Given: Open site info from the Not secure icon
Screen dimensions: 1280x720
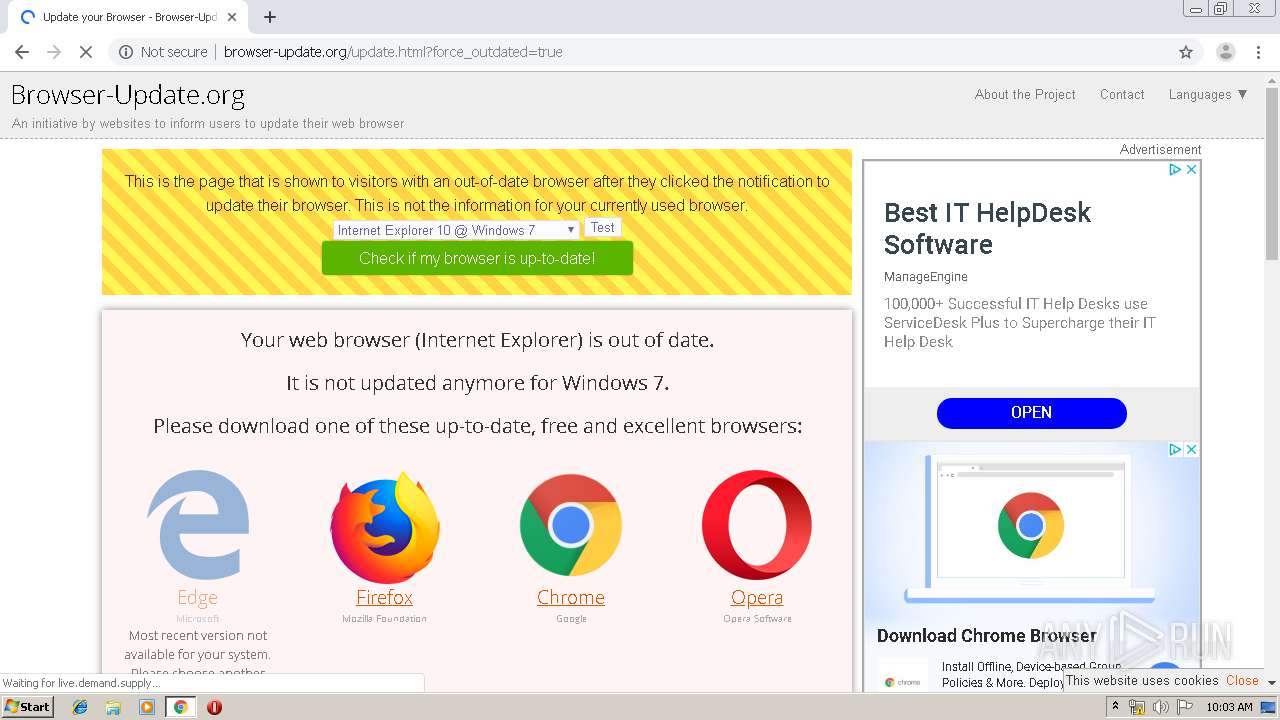Looking at the screenshot, I should [126, 52].
